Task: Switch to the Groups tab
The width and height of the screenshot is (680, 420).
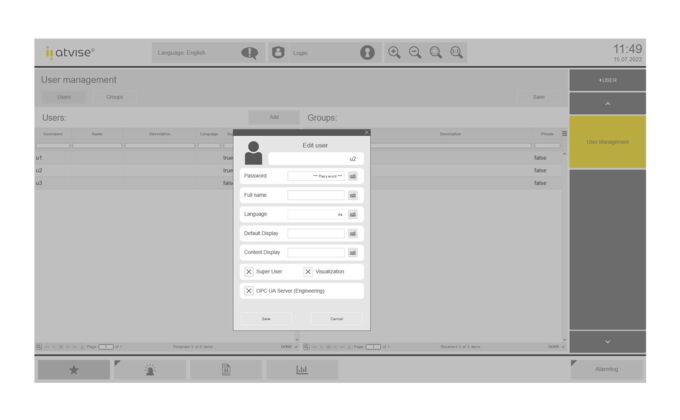Action: pyautogui.click(x=115, y=97)
